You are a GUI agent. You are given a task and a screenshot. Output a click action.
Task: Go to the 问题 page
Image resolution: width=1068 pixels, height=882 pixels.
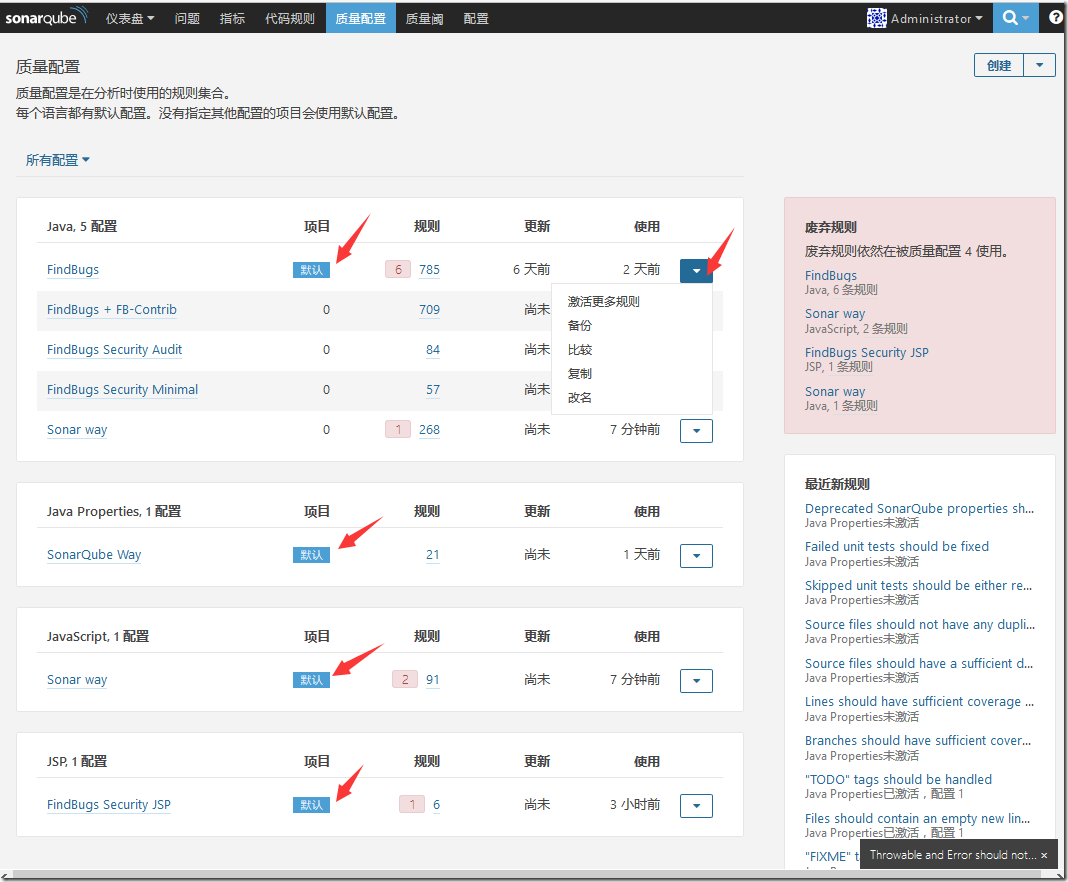click(x=187, y=18)
